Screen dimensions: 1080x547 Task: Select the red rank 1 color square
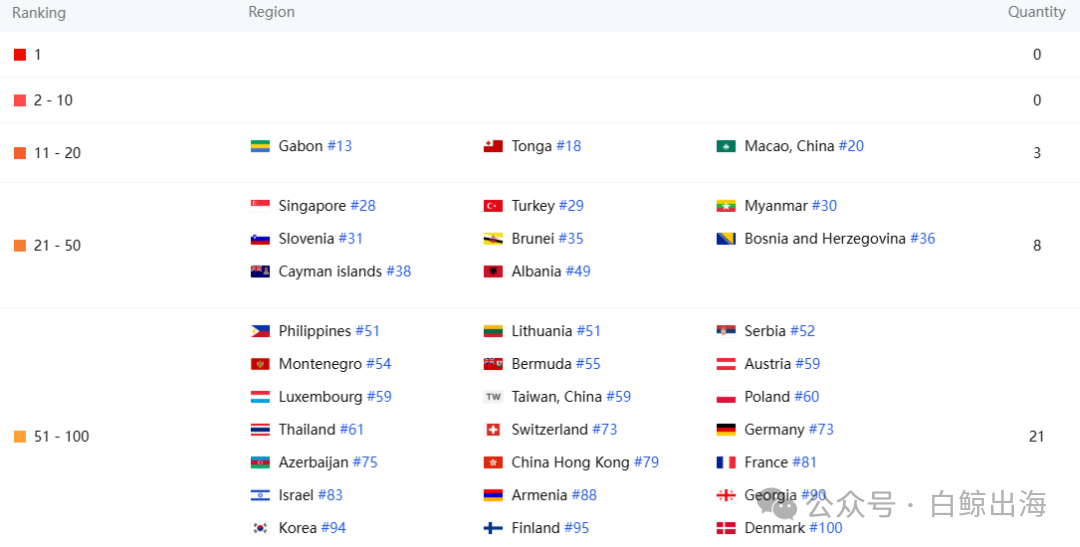coord(20,55)
